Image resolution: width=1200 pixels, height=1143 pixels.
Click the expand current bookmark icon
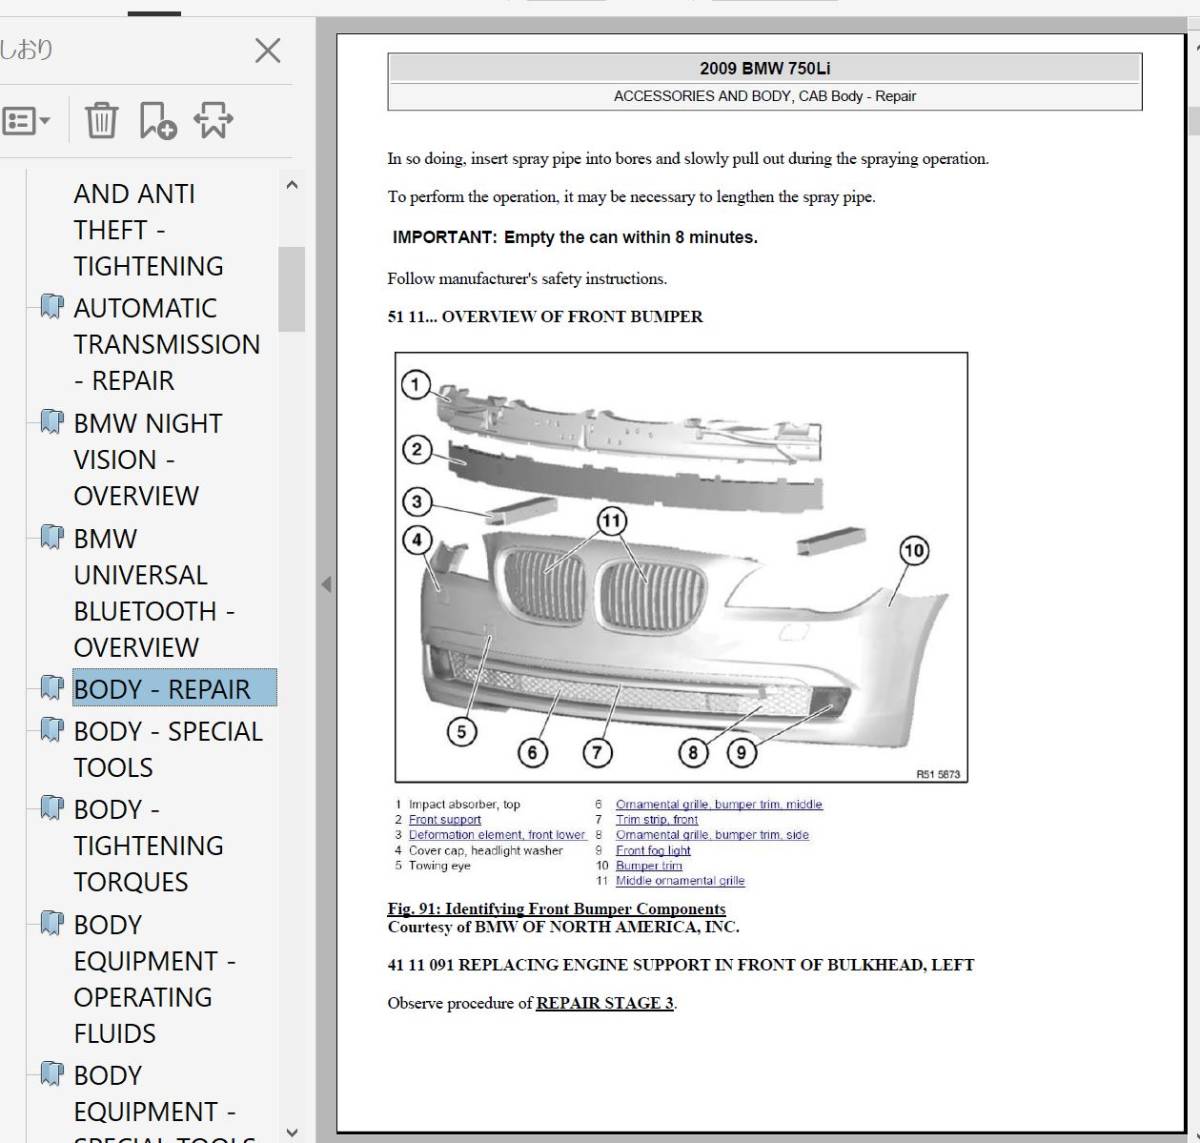[213, 121]
